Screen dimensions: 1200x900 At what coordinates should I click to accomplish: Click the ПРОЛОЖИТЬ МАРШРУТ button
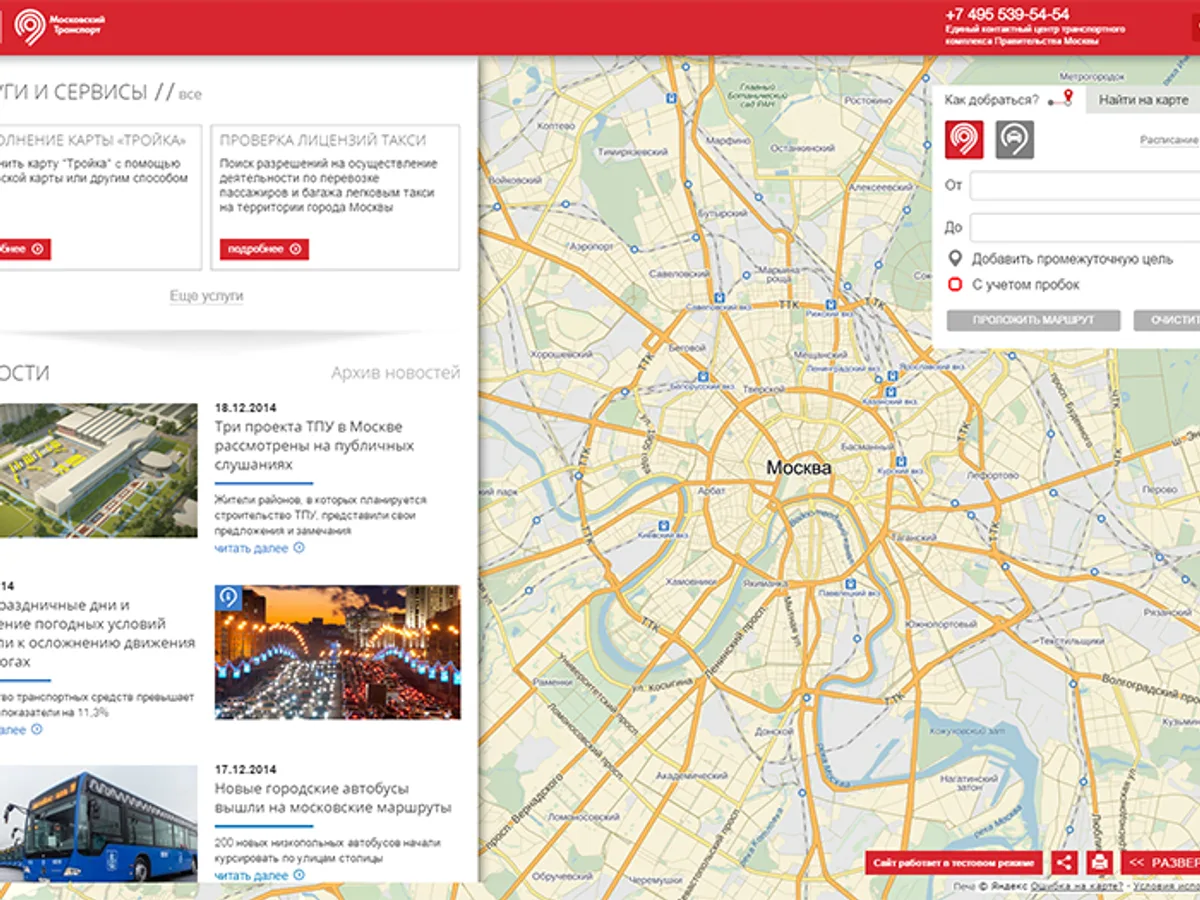pos(1035,320)
